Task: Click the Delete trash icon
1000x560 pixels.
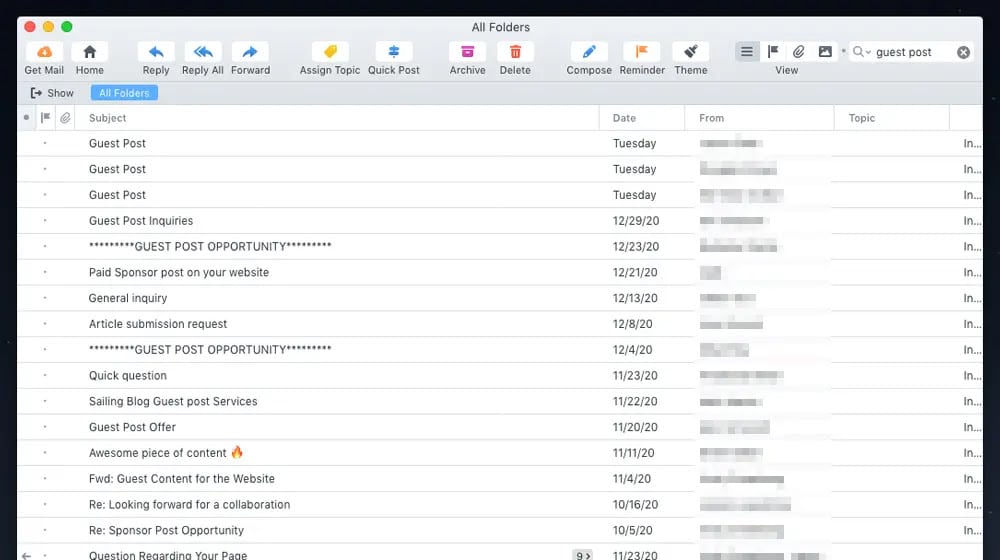Action: 515,52
